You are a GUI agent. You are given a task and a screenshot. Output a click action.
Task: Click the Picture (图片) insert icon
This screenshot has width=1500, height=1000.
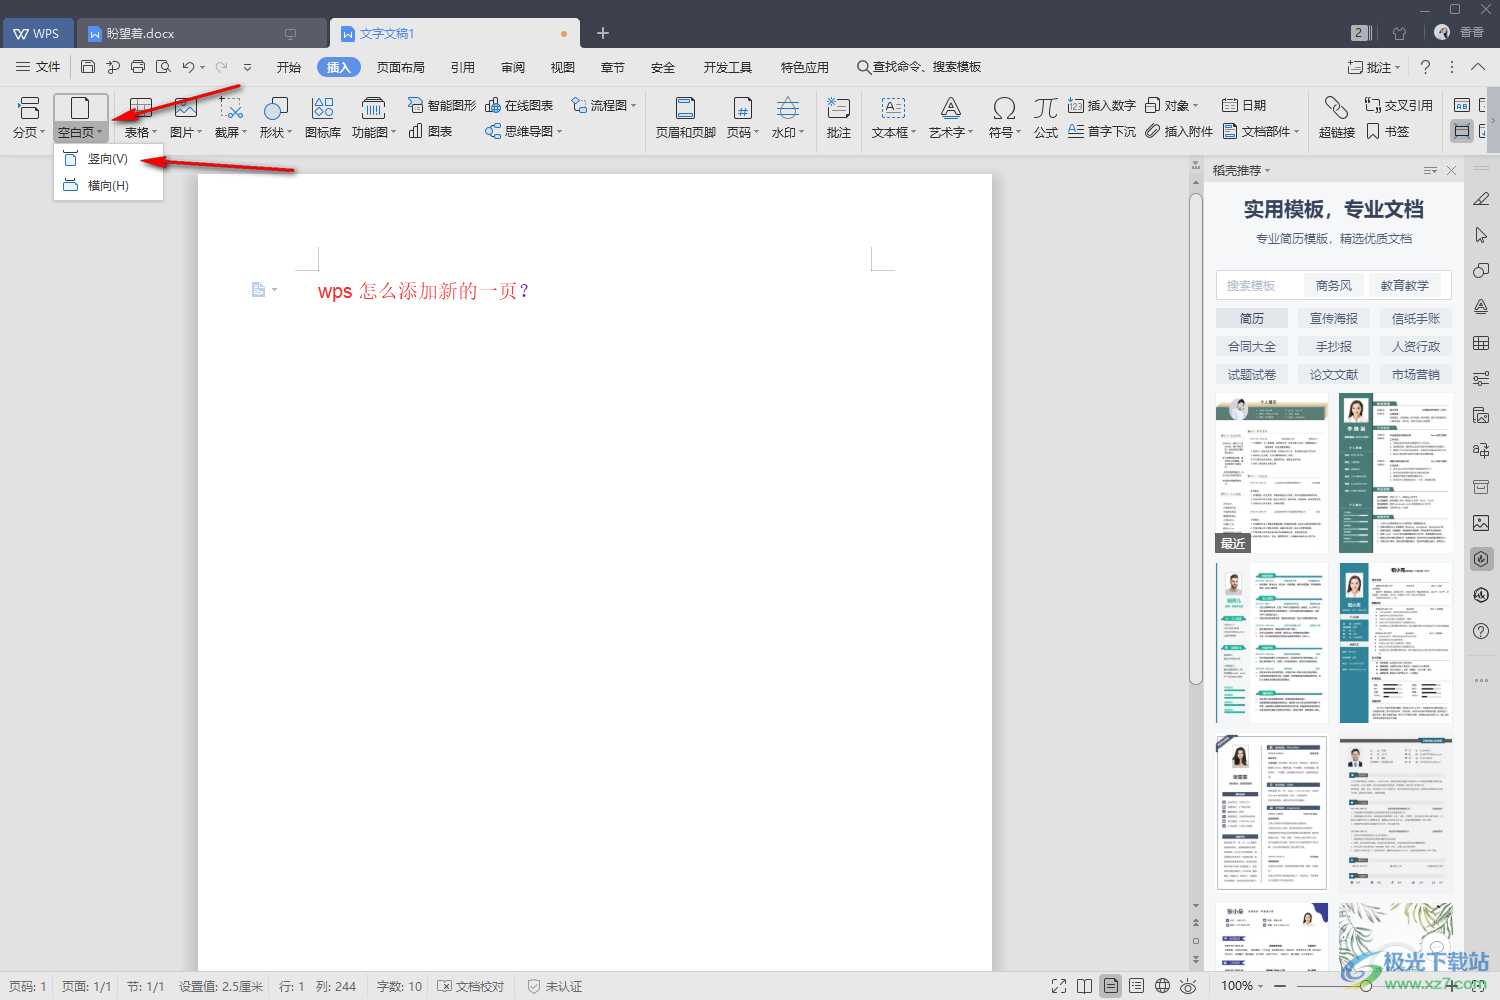click(186, 108)
